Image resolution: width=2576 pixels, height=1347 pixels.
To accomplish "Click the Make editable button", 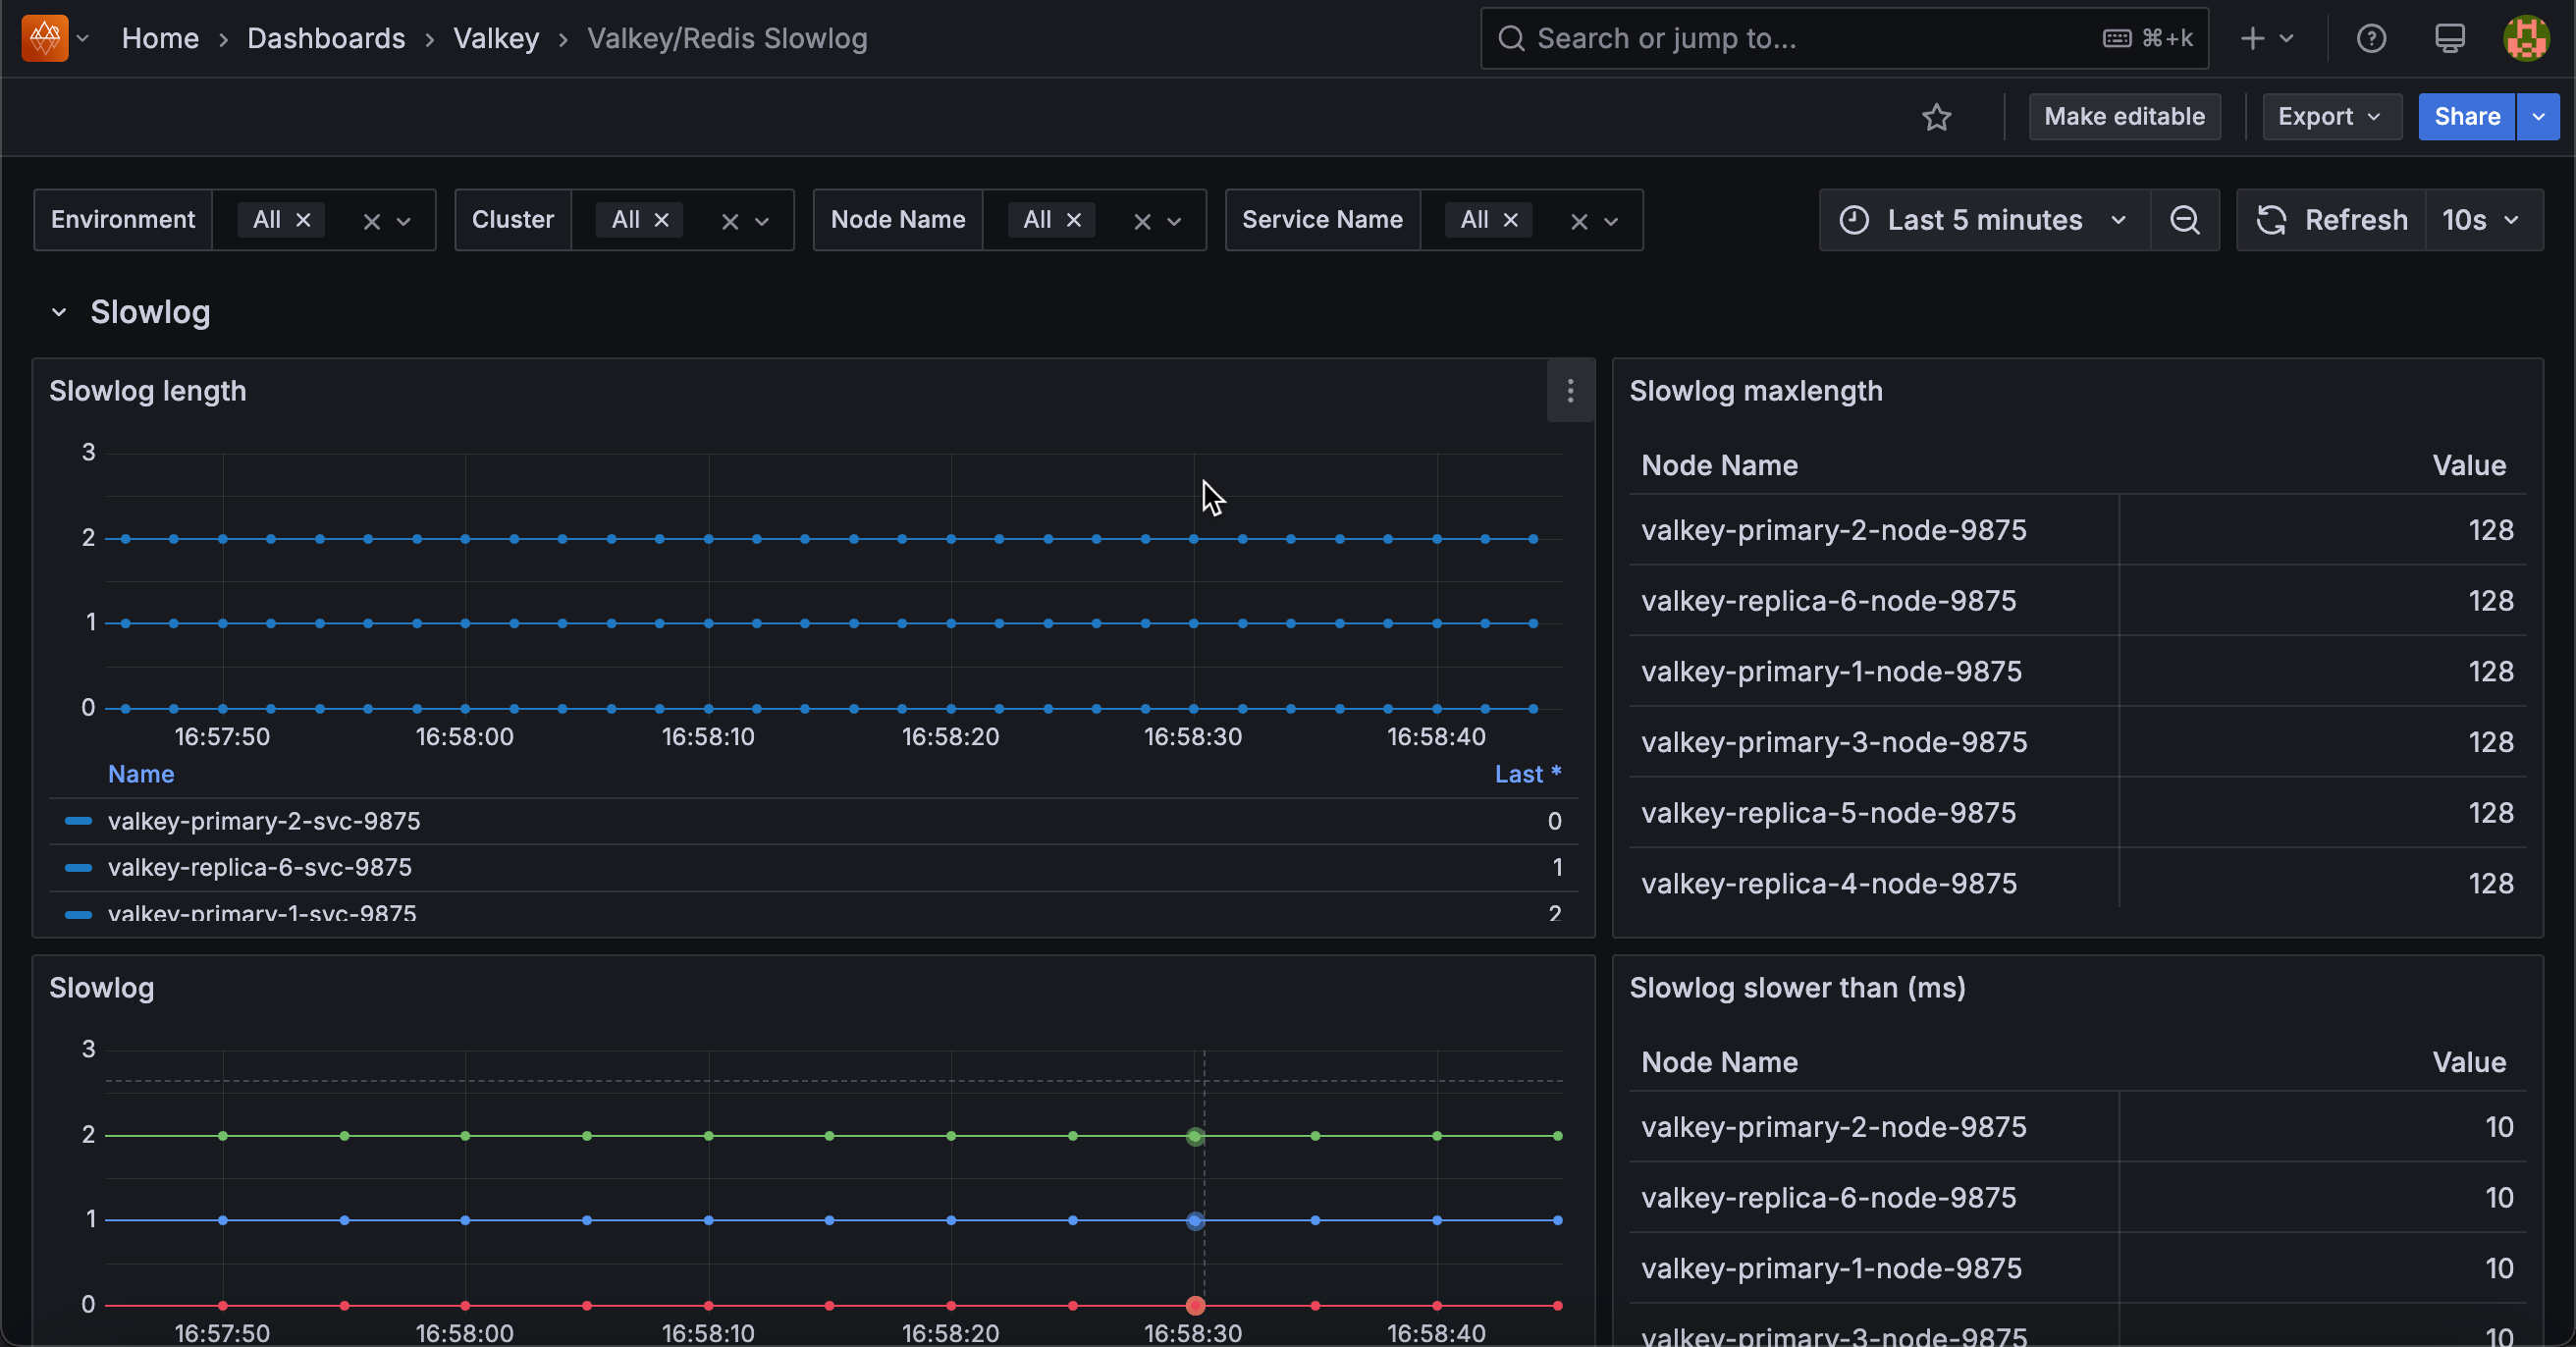I will (x=2125, y=117).
